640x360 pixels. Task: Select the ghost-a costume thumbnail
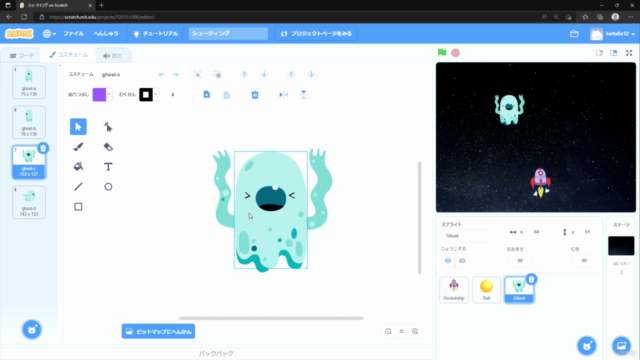coord(29,82)
